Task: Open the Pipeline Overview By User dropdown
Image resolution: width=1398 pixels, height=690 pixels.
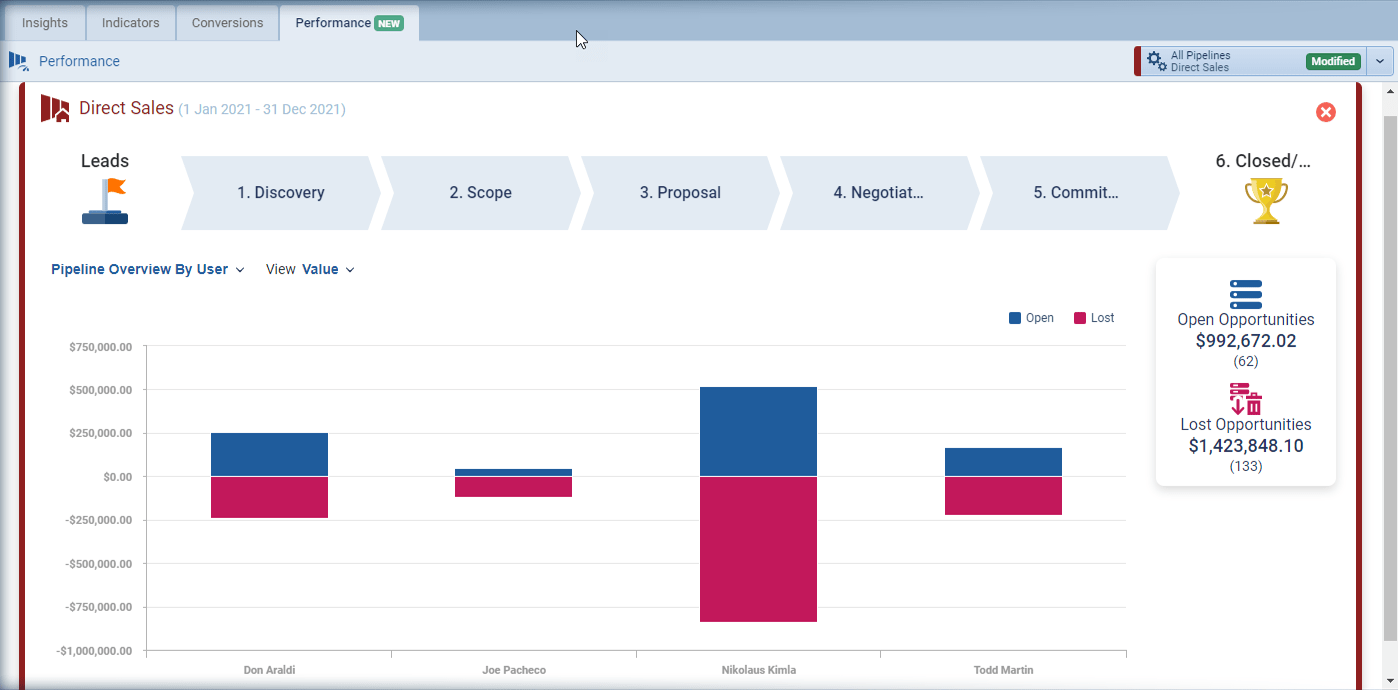Action: coord(147,269)
